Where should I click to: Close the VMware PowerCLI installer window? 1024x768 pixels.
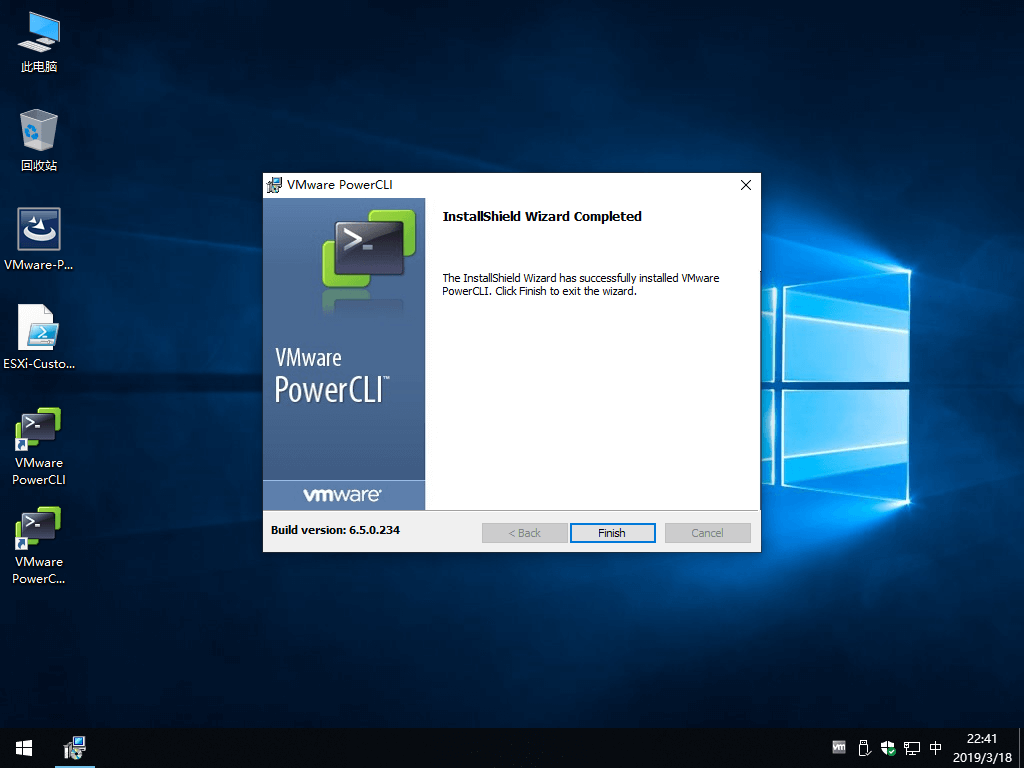tap(745, 185)
